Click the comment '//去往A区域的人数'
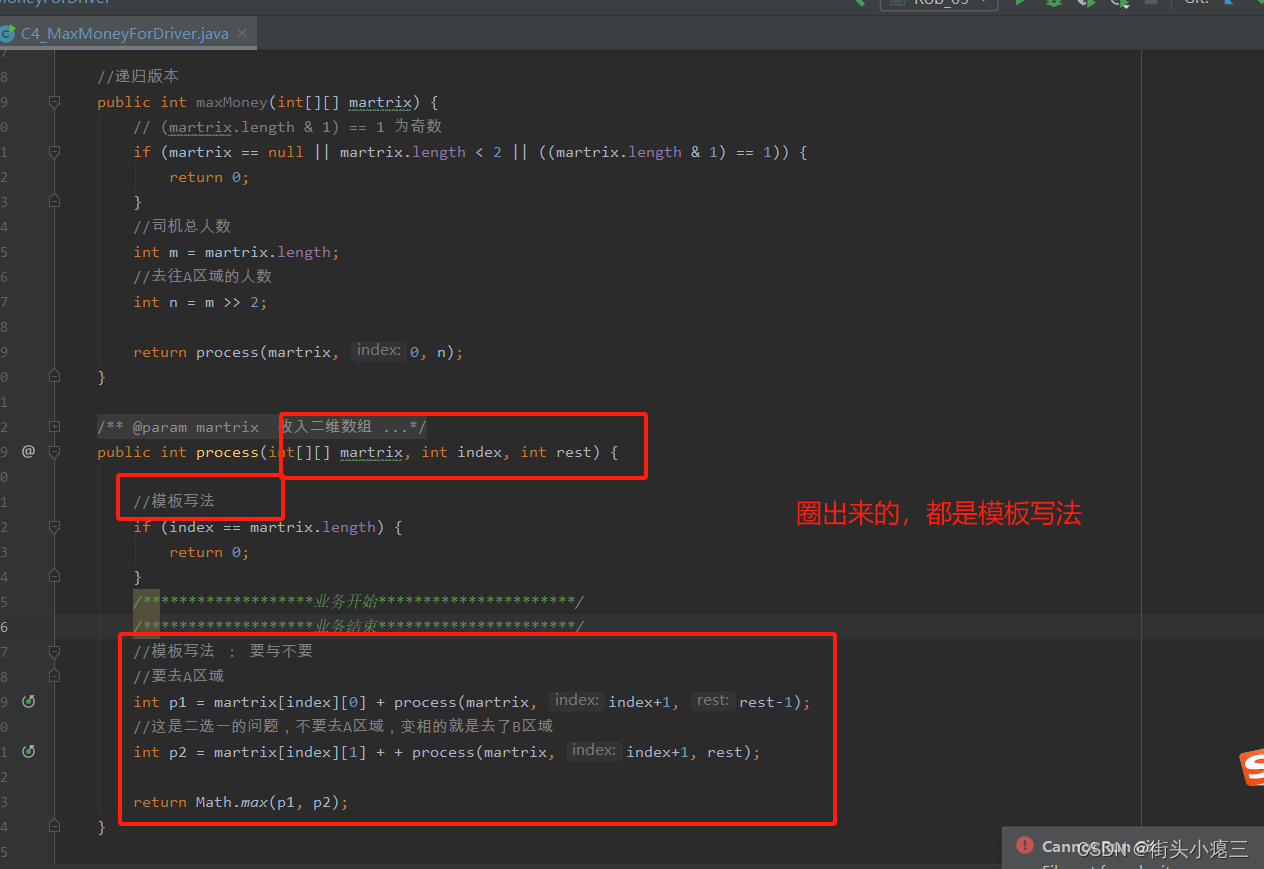 coord(203,277)
